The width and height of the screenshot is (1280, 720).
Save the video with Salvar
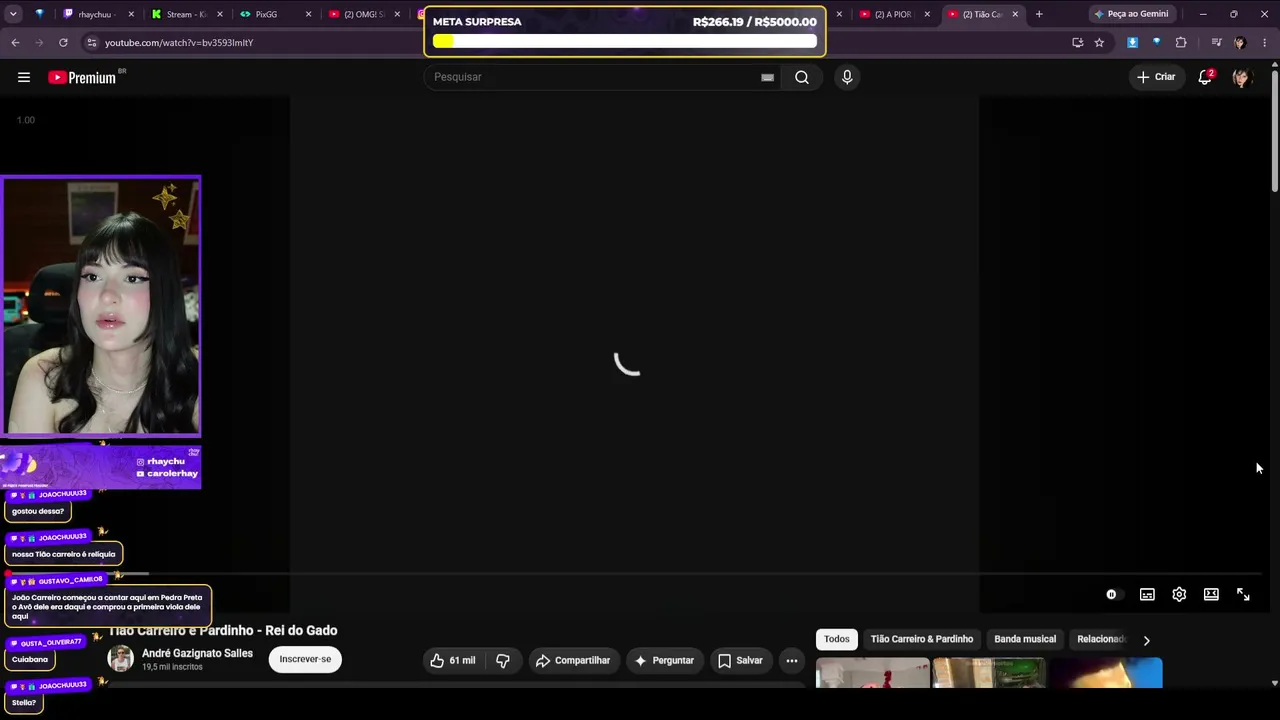click(x=740, y=660)
